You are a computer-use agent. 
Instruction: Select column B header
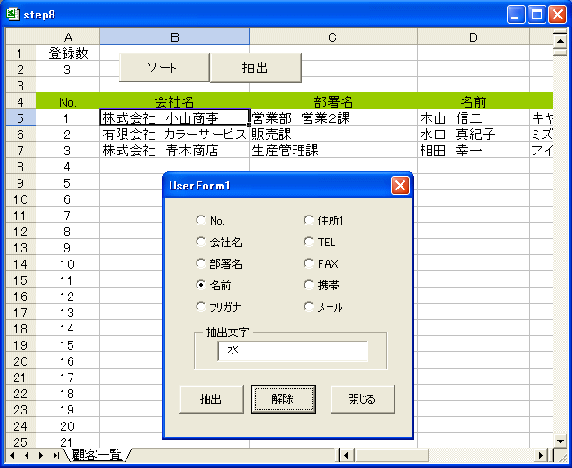[174, 37]
